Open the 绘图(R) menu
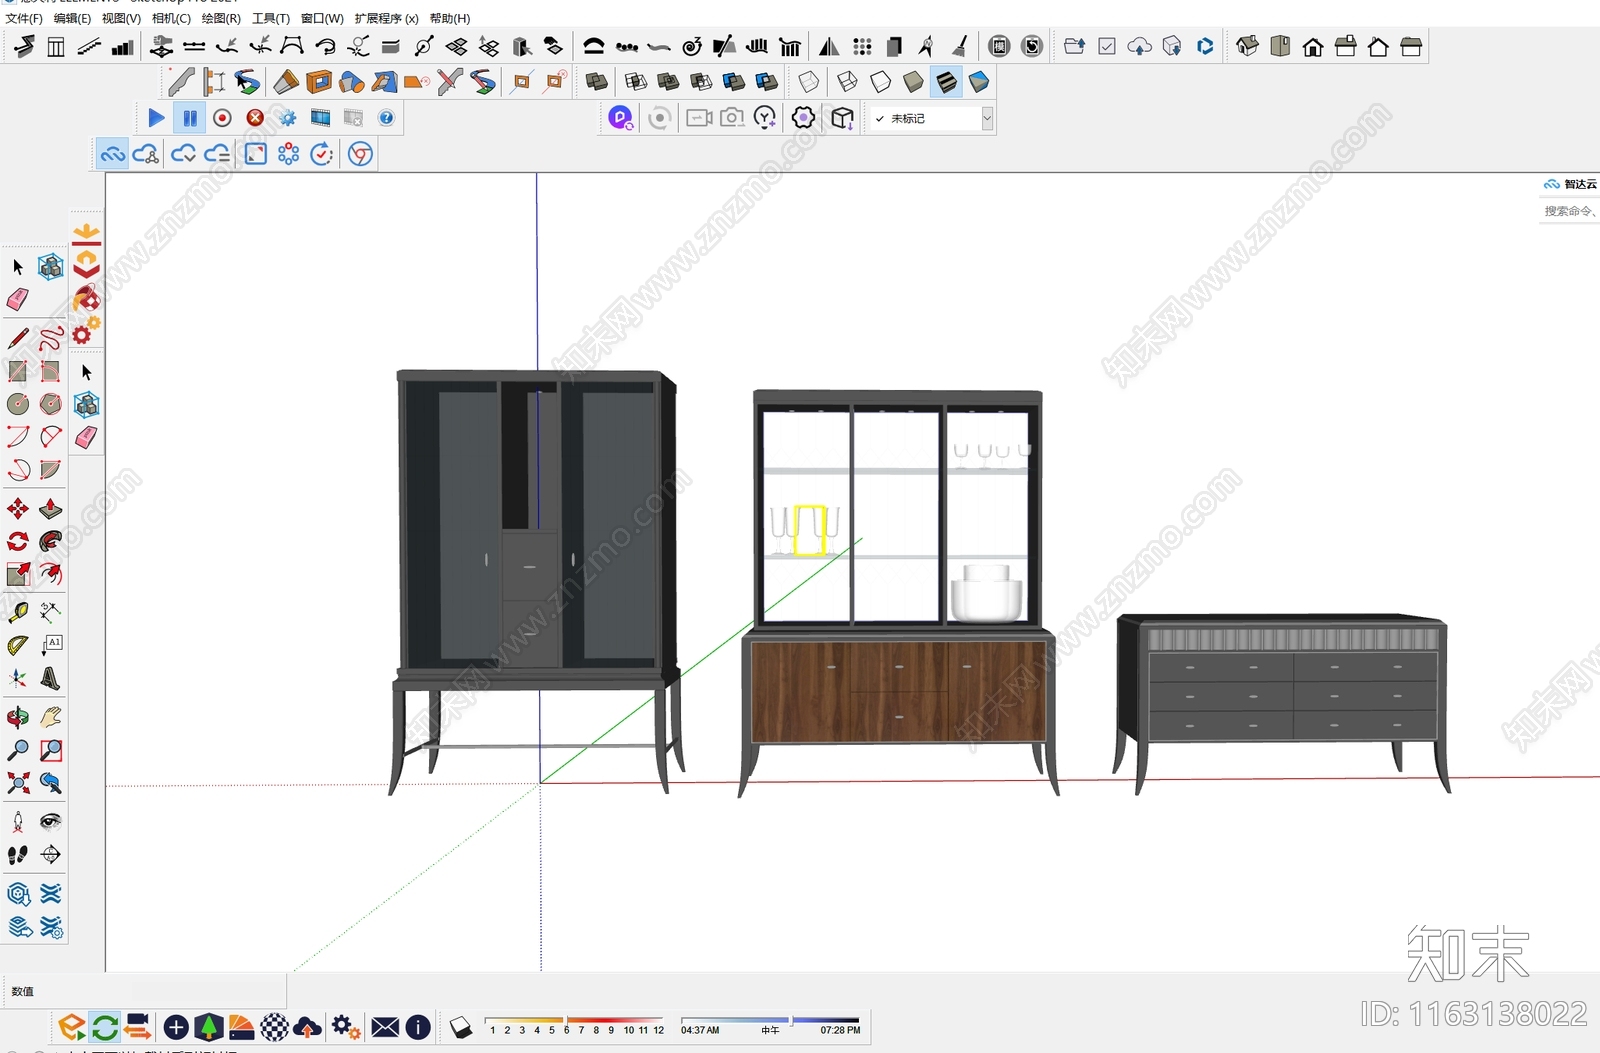Image resolution: width=1600 pixels, height=1053 pixels. click(x=221, y=18)
